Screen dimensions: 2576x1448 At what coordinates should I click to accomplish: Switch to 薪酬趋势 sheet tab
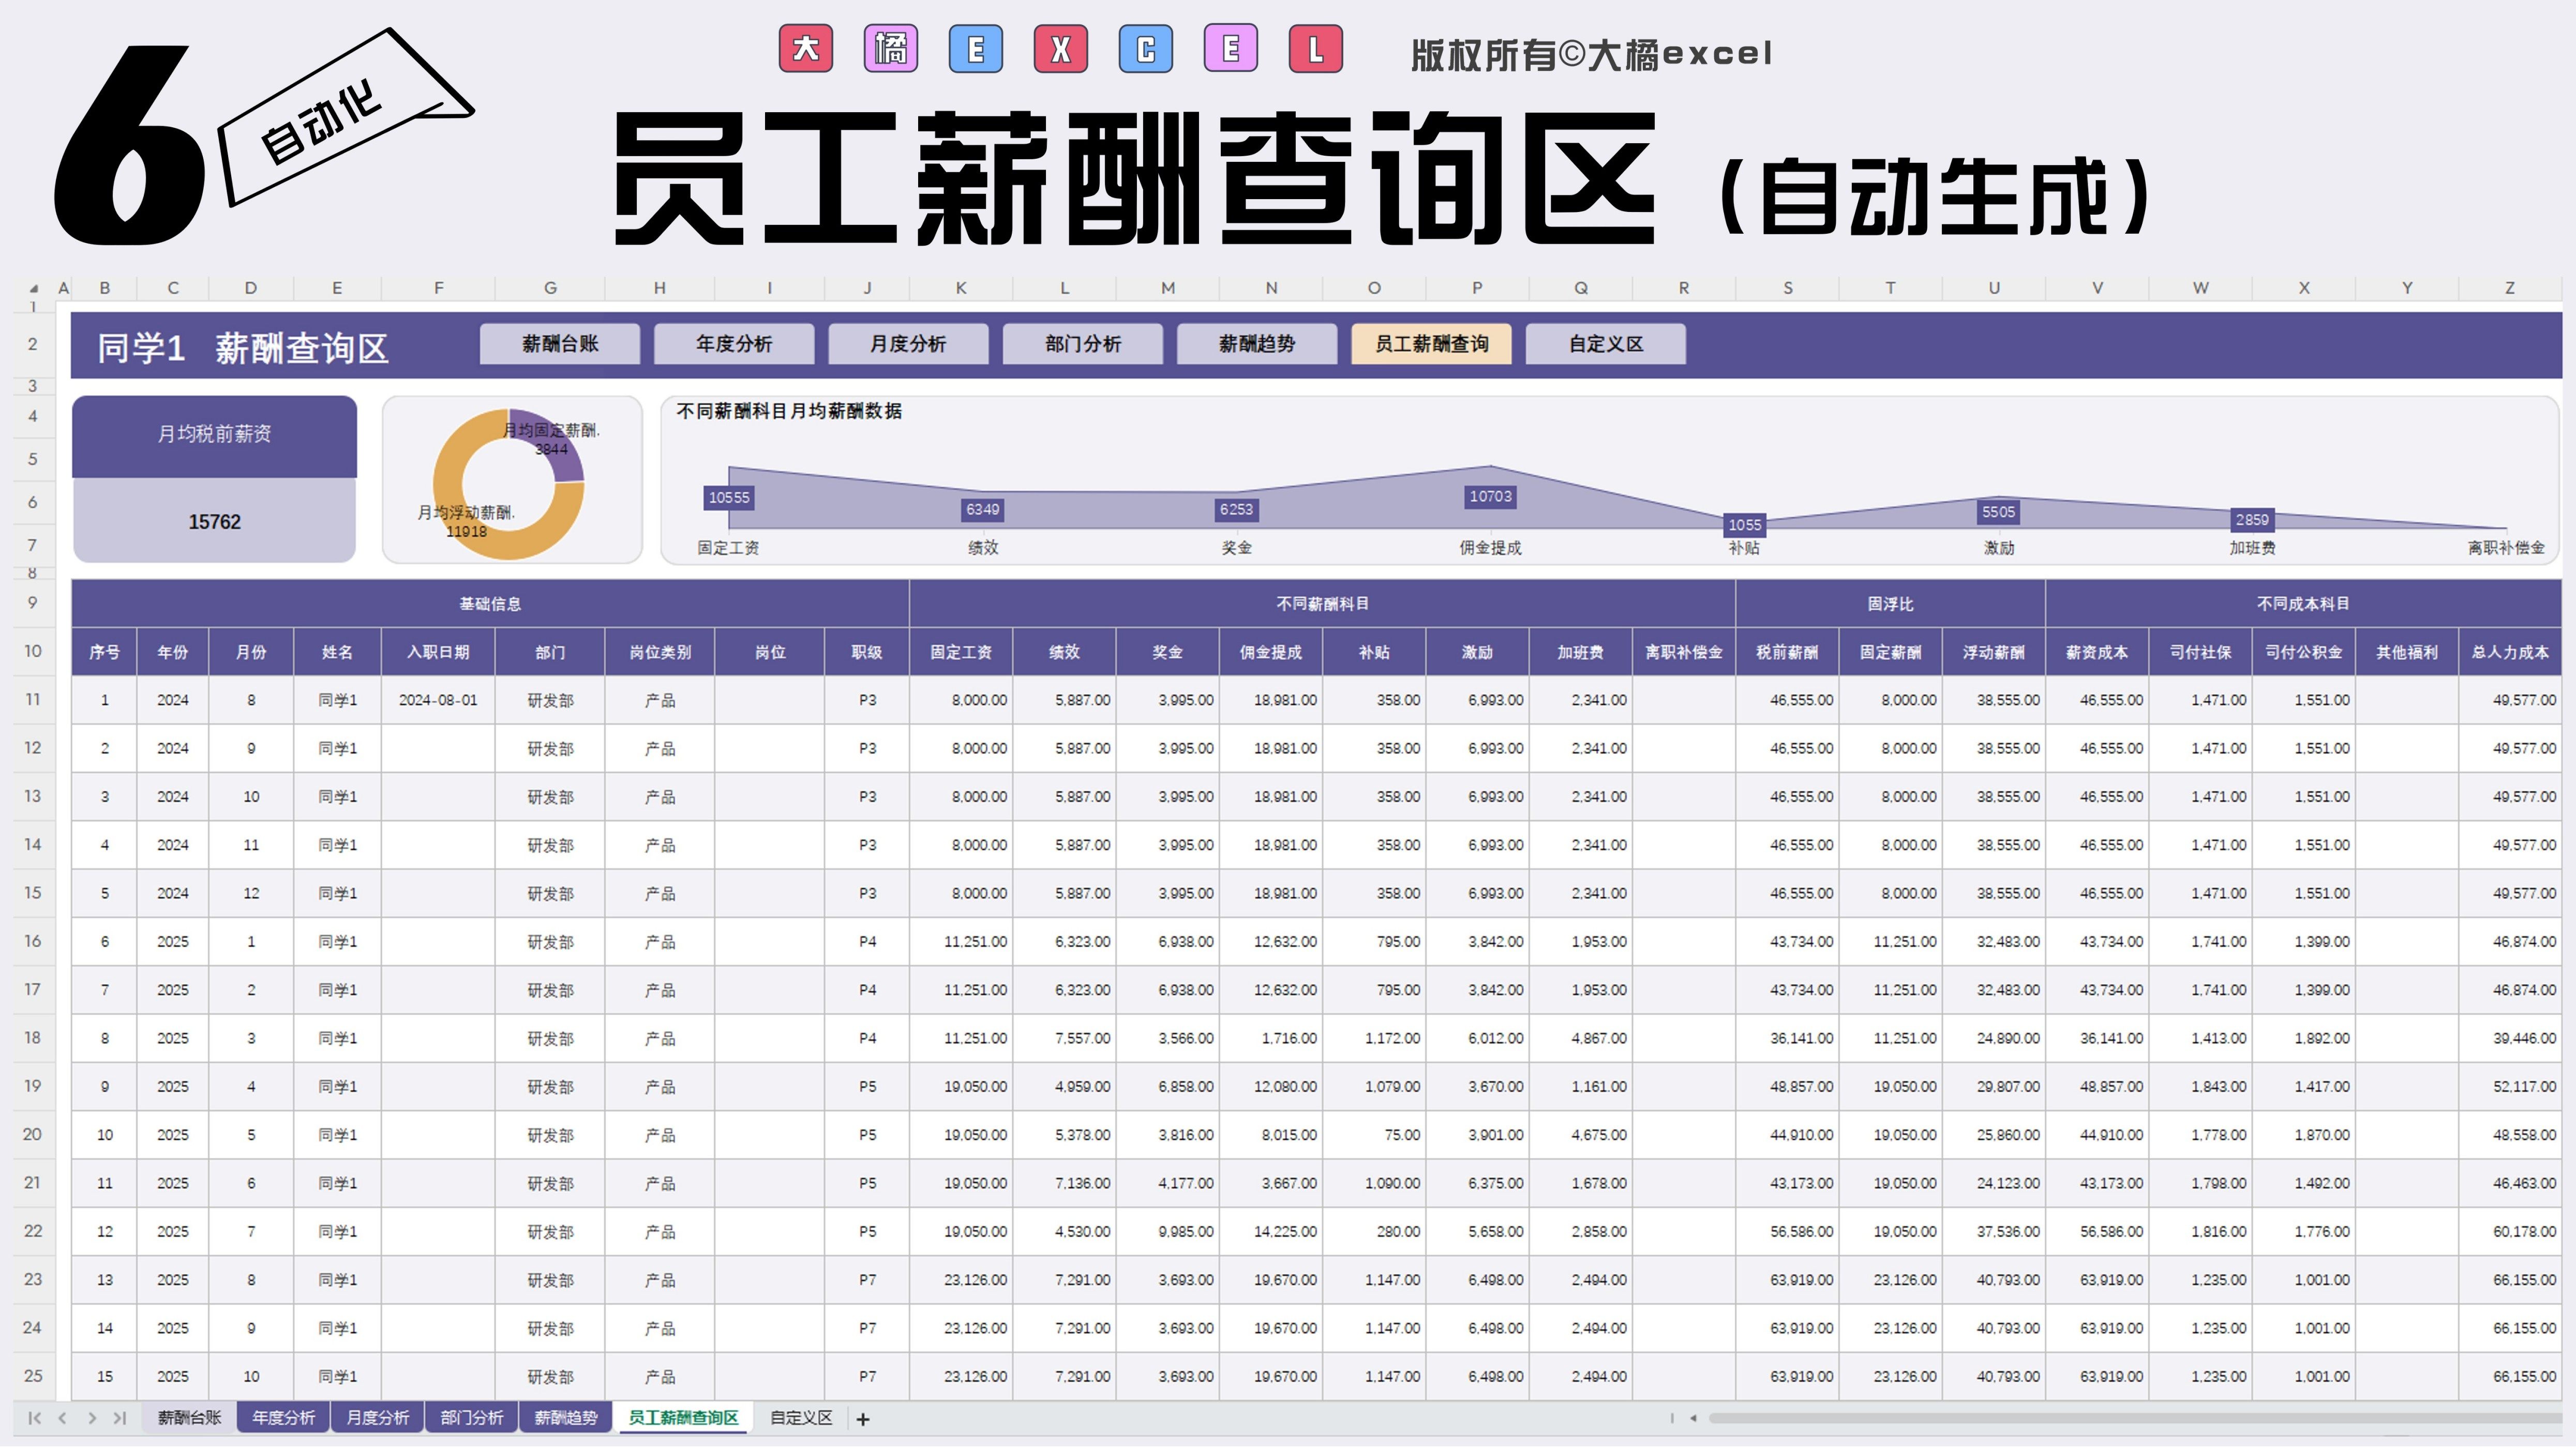point(565,1418)
